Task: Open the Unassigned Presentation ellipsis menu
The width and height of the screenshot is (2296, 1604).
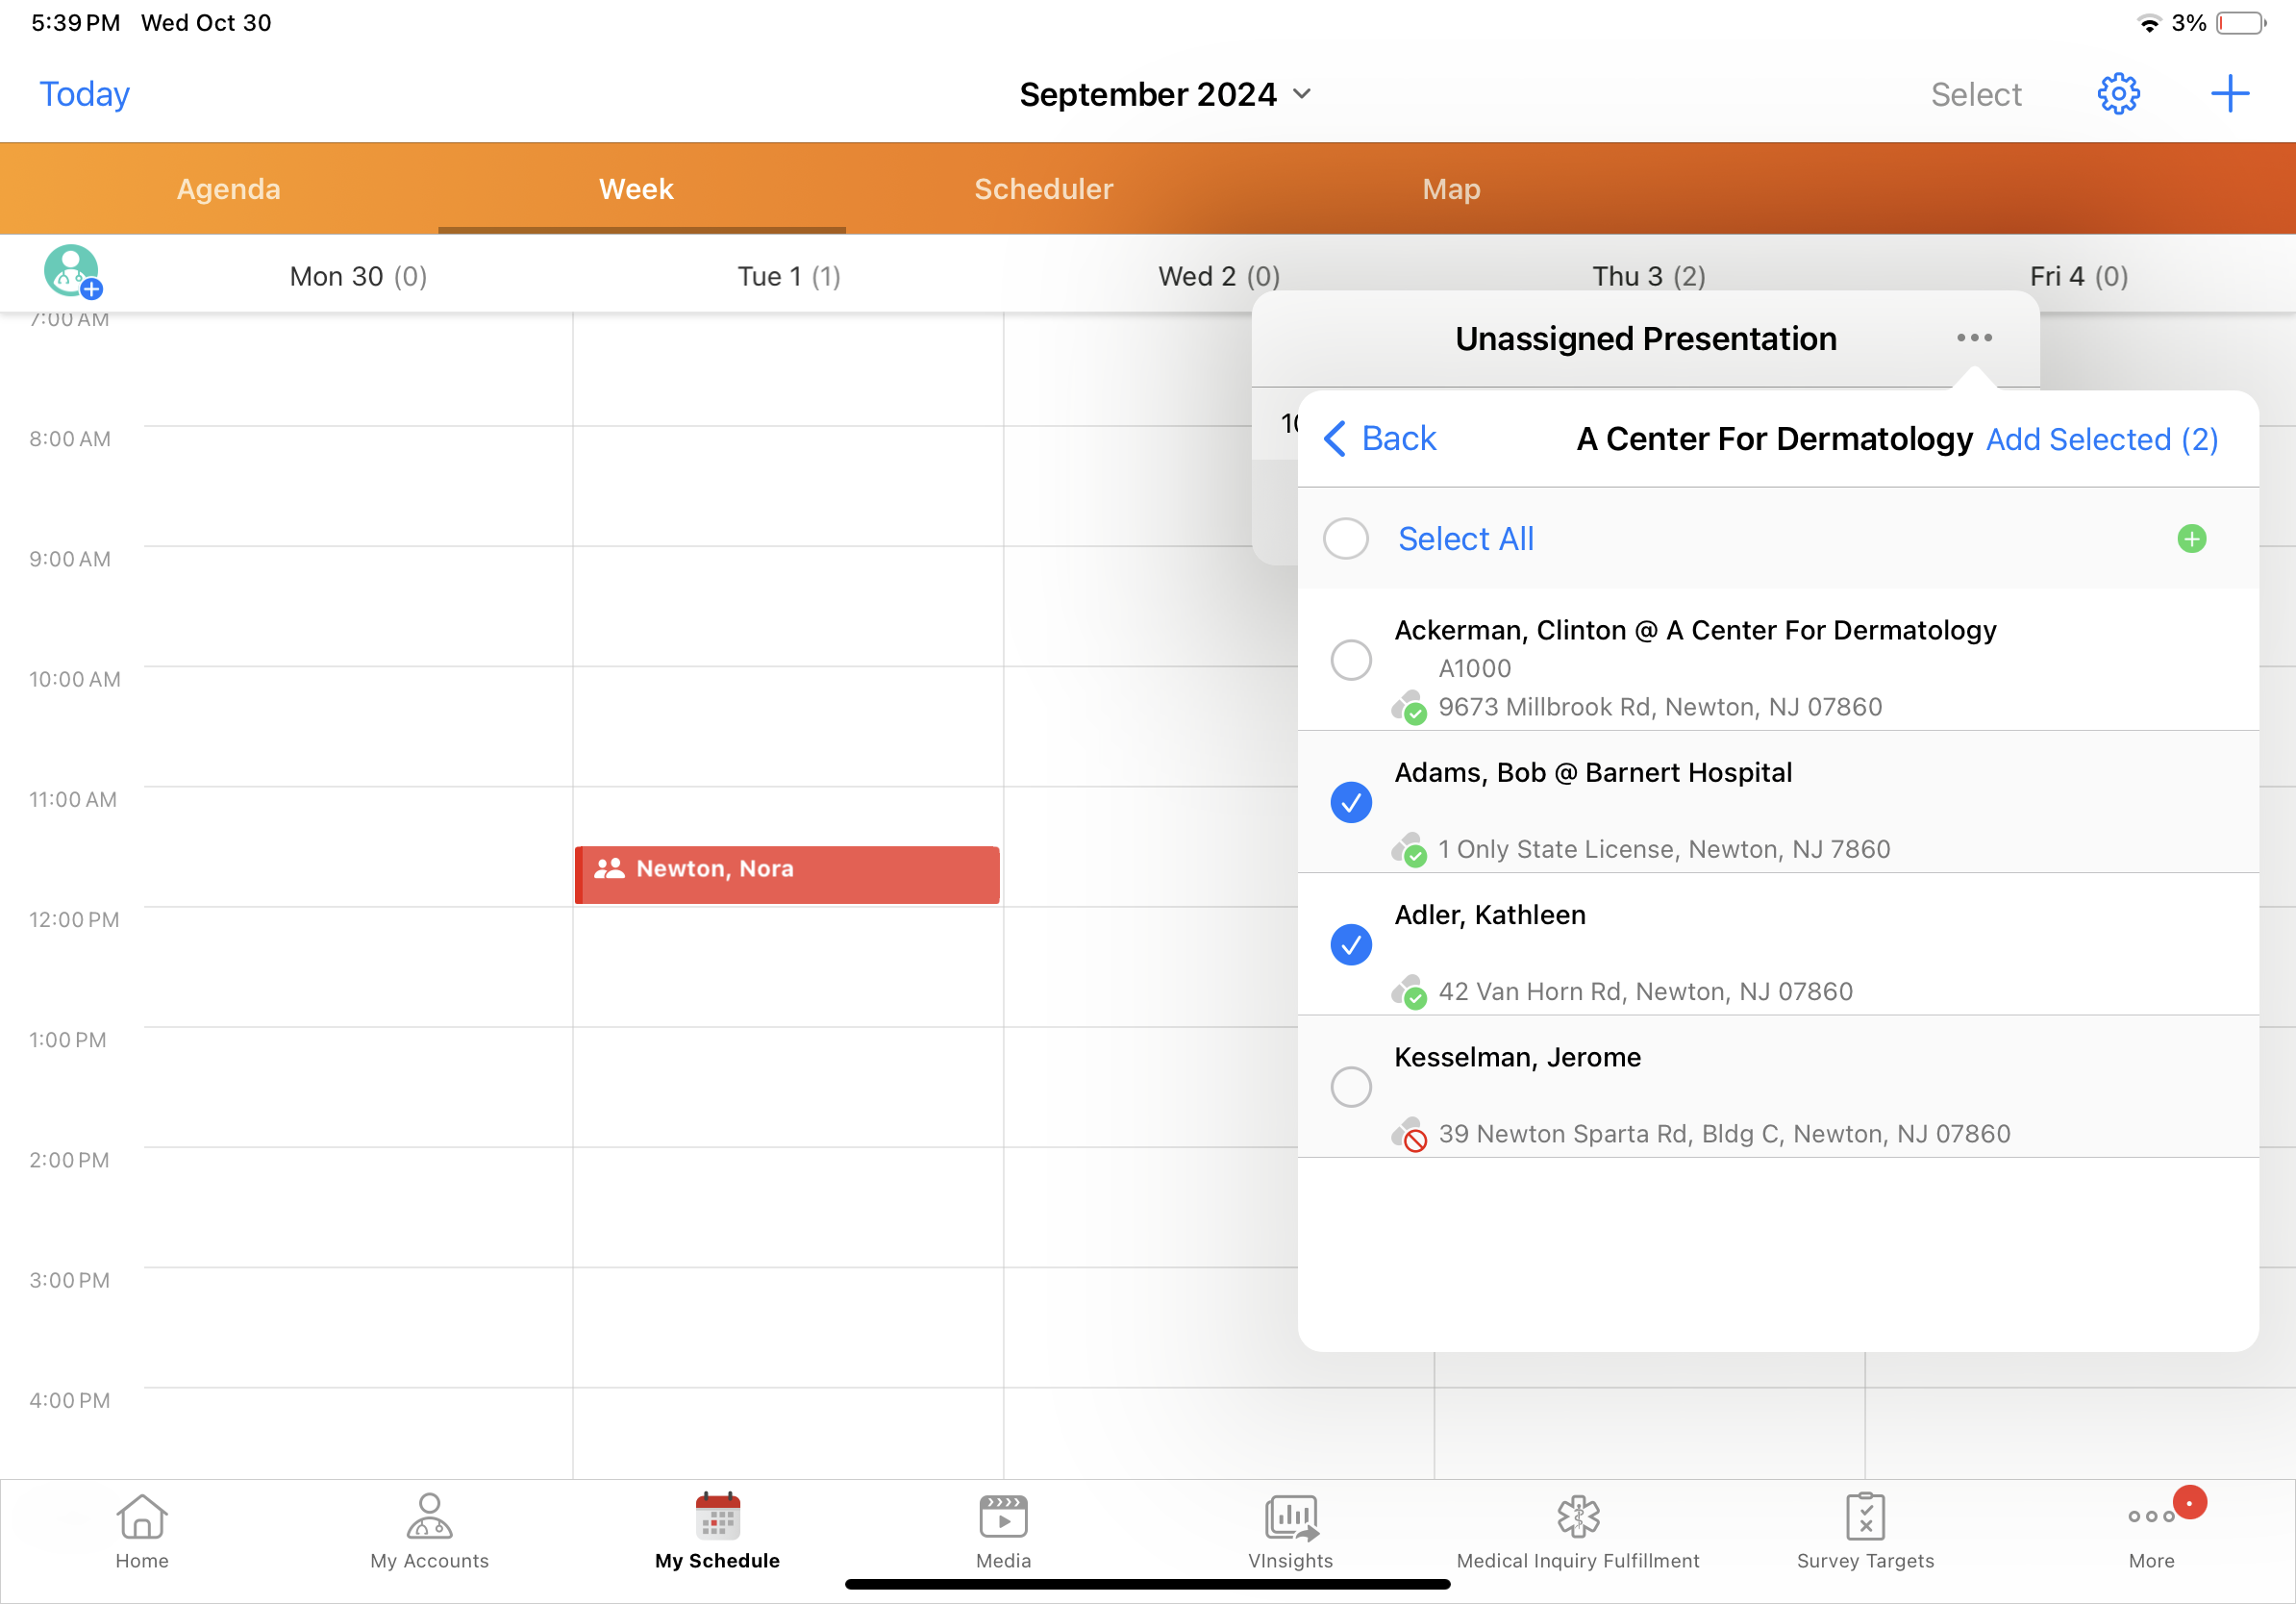Action: (x=1973, y=338)
